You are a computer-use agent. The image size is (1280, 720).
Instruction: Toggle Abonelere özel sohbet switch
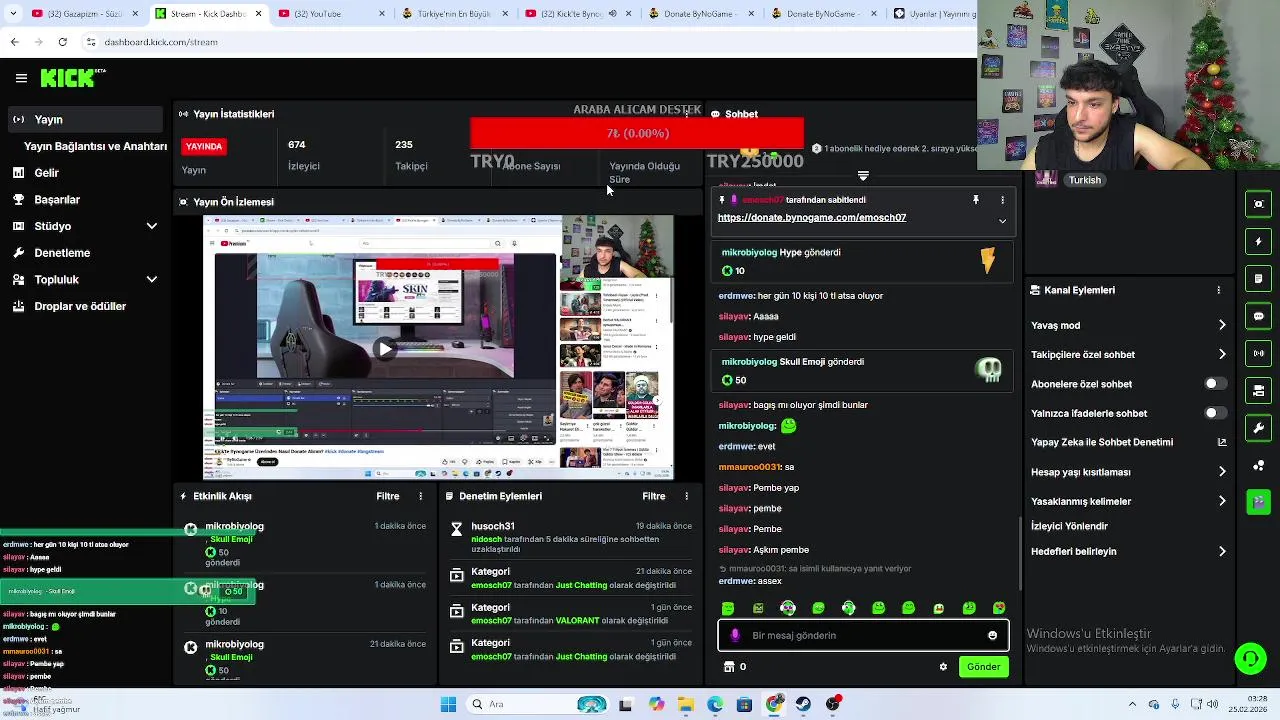(x=1215, y=384)
